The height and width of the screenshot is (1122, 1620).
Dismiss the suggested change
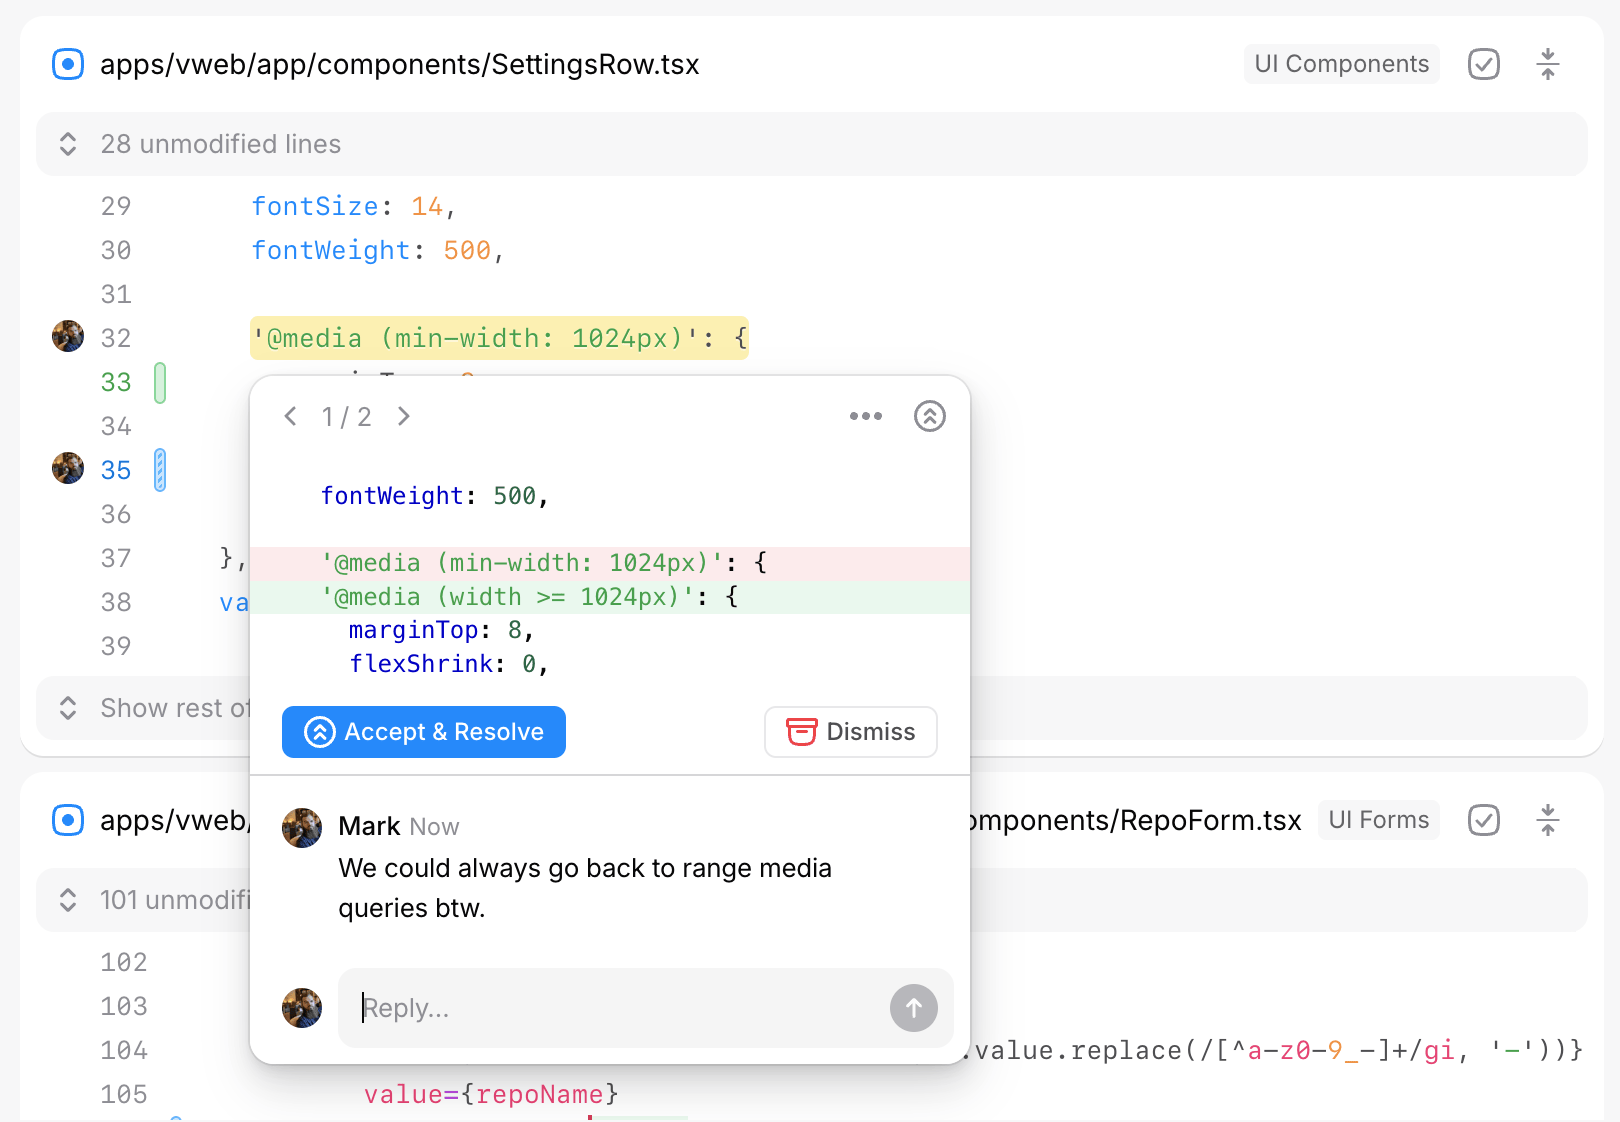(x=850, y=732)
